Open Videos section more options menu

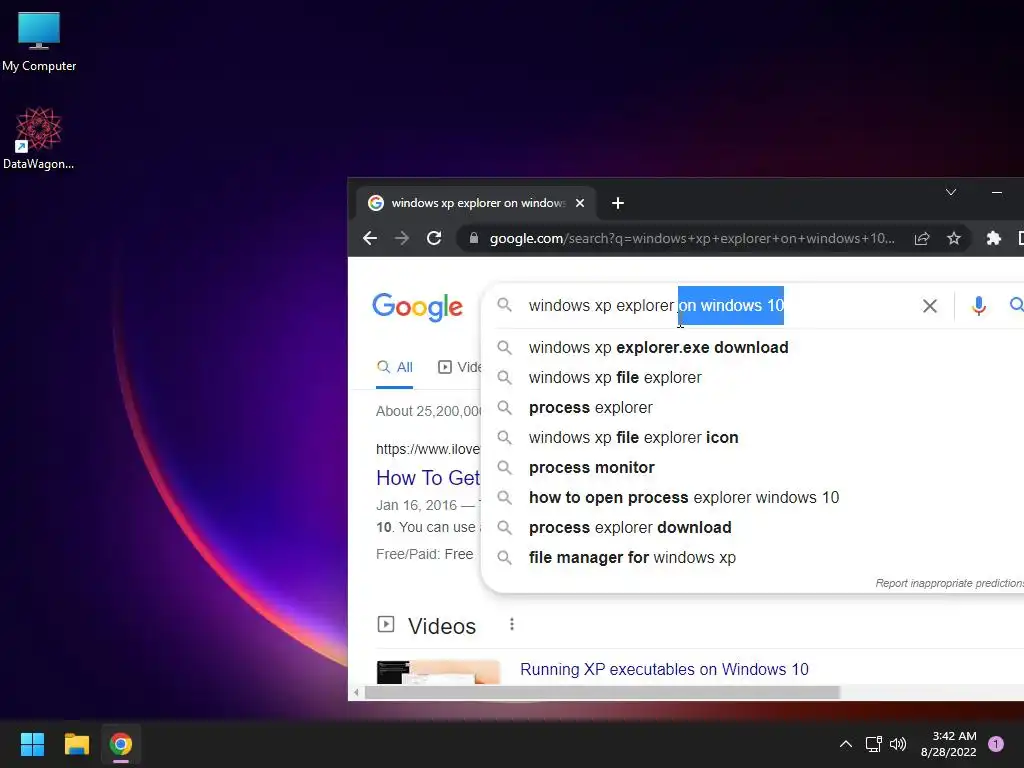coord(512,625)
